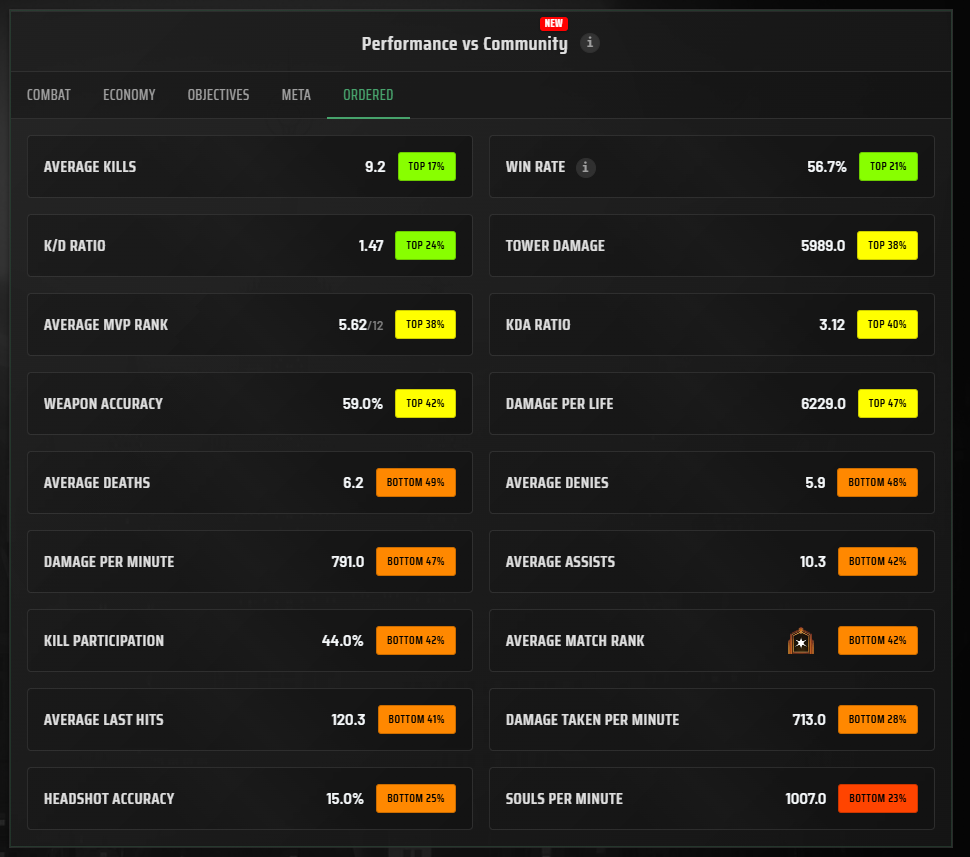The width and height of the screenshot is (970, 857).
Task: Click the 9.2 average kills value
Action: pyautogui.click(x=375, y=167)
